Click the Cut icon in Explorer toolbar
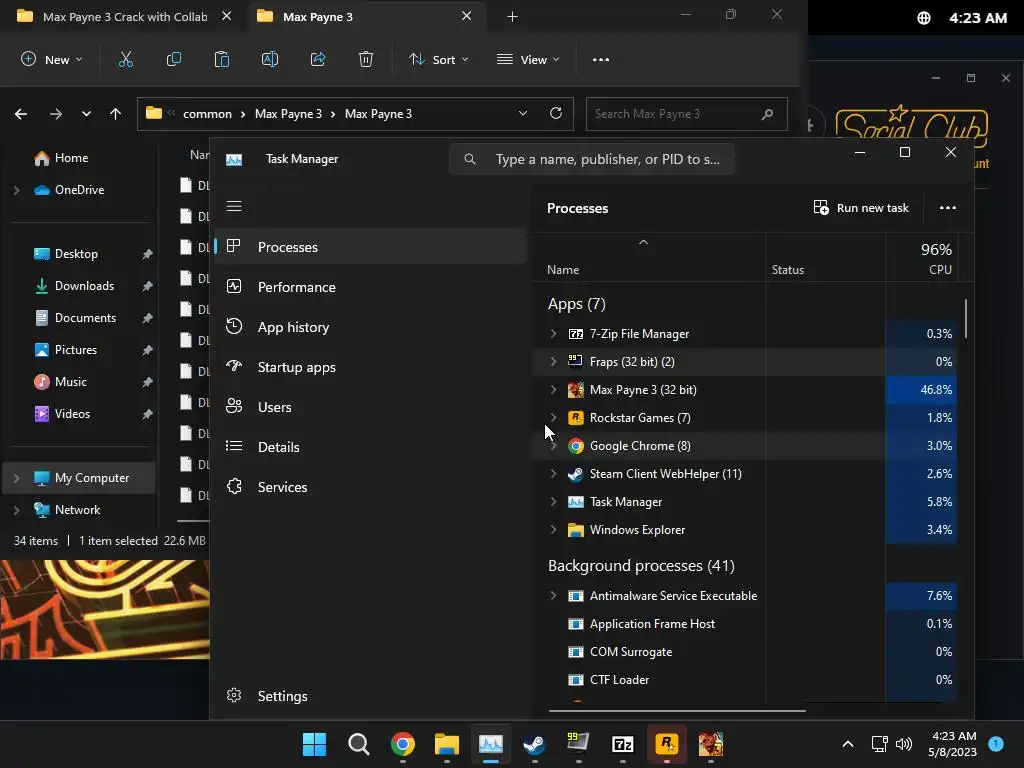 tap(125, 59)
